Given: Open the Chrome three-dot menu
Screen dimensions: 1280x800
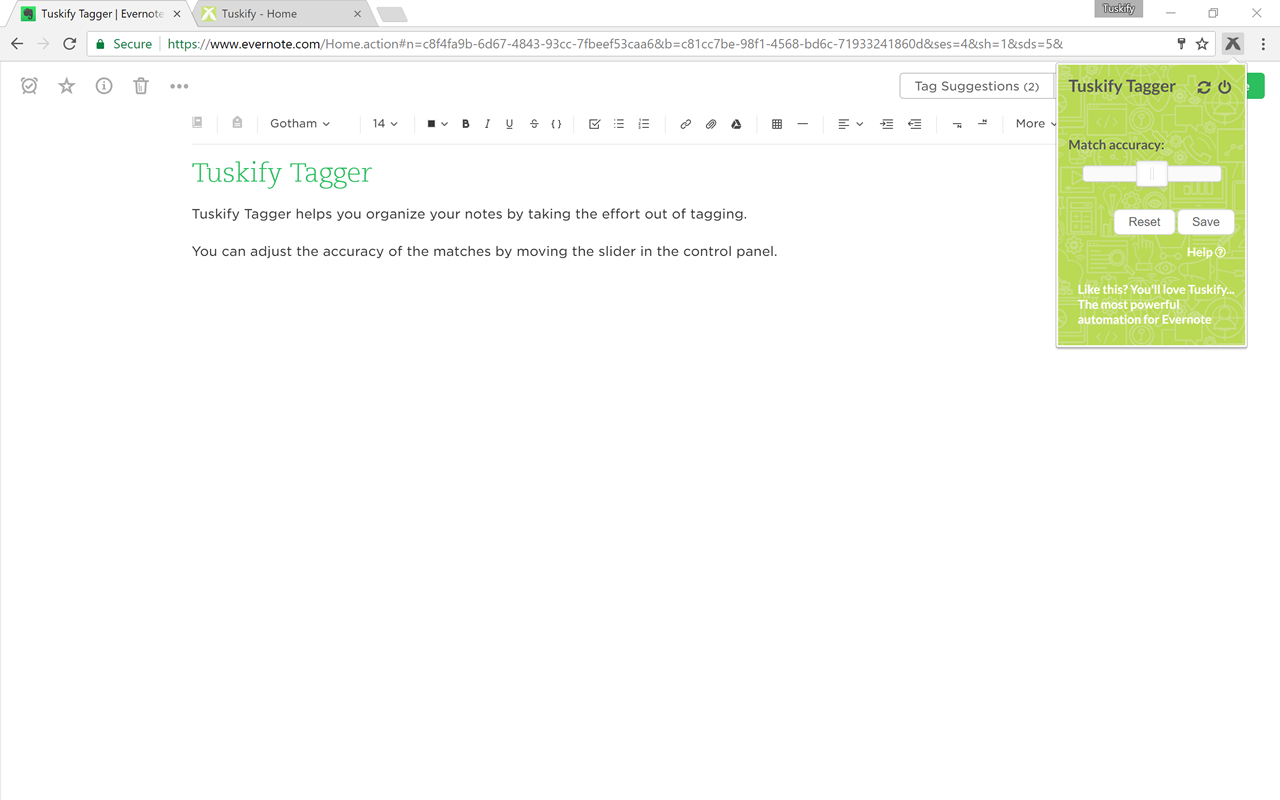Looking at the screenshot, I should click(1263, 44).
